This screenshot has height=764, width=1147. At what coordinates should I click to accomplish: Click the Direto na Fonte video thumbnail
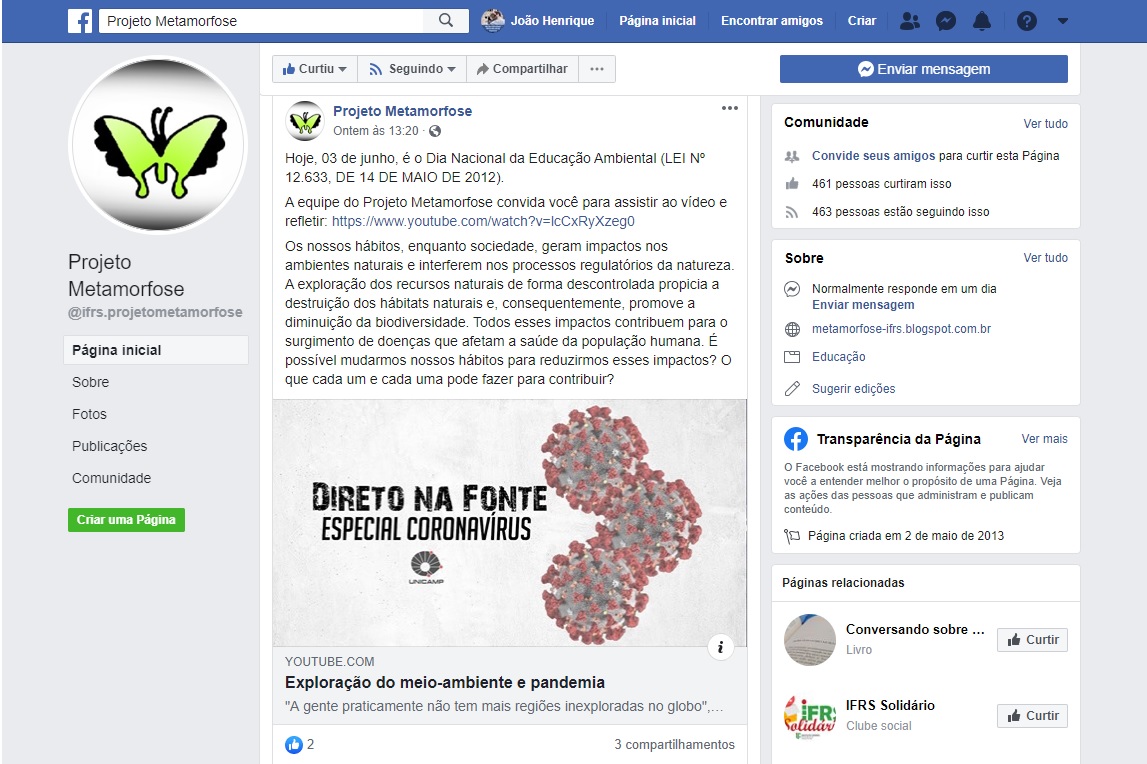pyautogui.click(x=510, y=523)
